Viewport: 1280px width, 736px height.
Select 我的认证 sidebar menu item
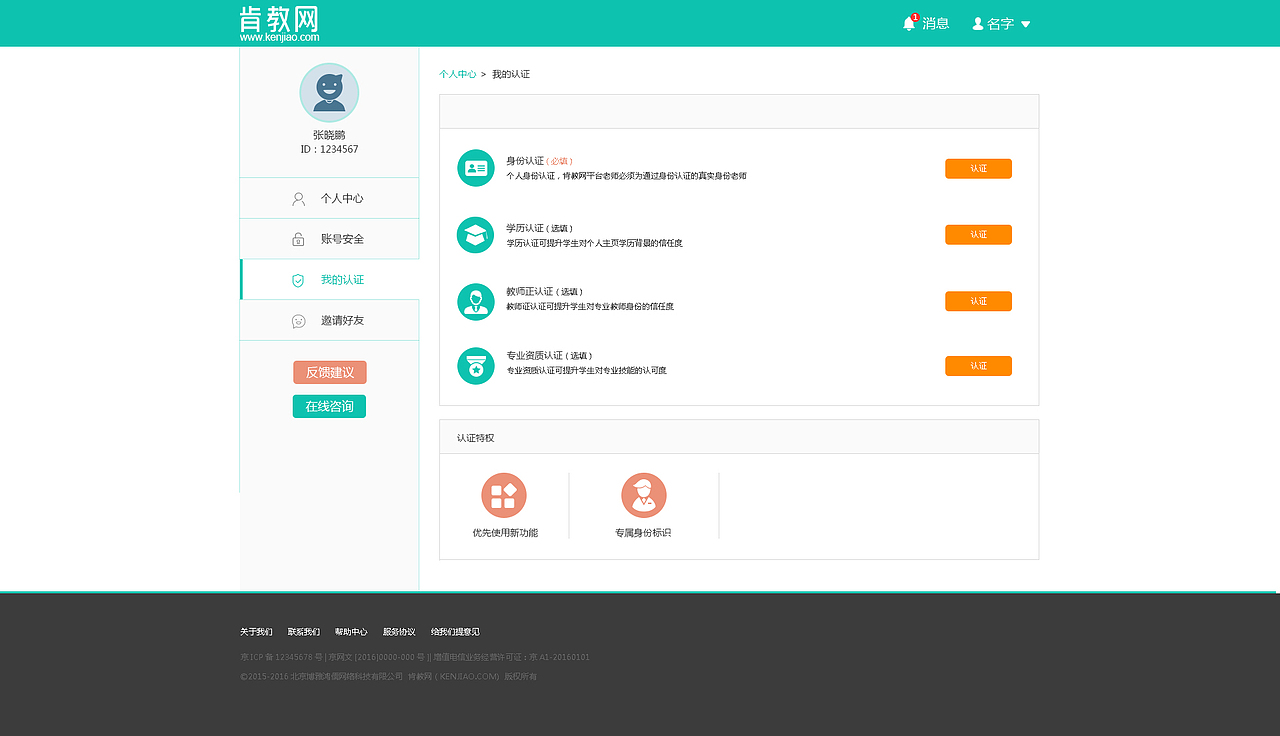coord(329,279)
